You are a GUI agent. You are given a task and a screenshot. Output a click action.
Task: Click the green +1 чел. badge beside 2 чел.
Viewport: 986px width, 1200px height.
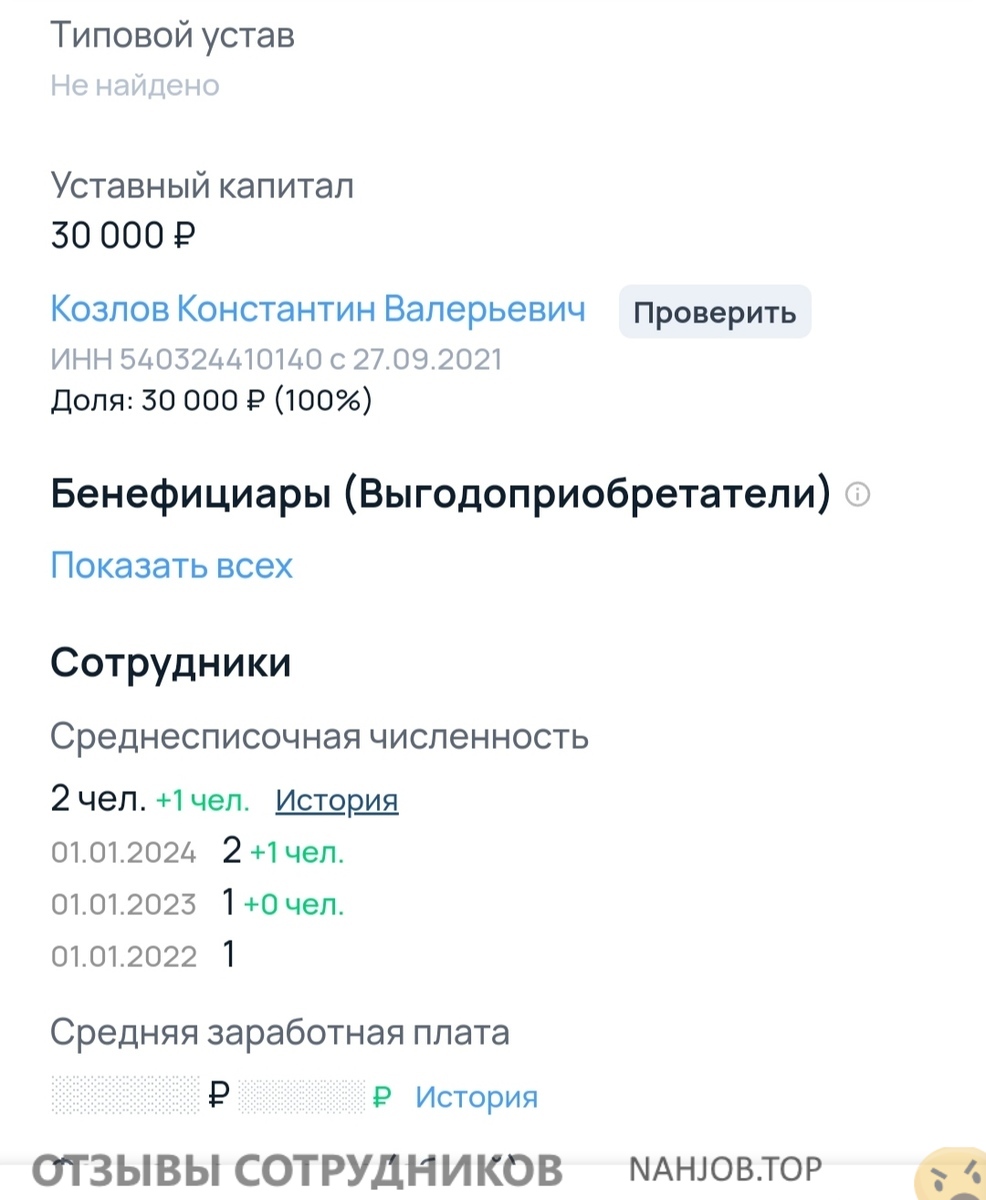click(x=203, y=801)
